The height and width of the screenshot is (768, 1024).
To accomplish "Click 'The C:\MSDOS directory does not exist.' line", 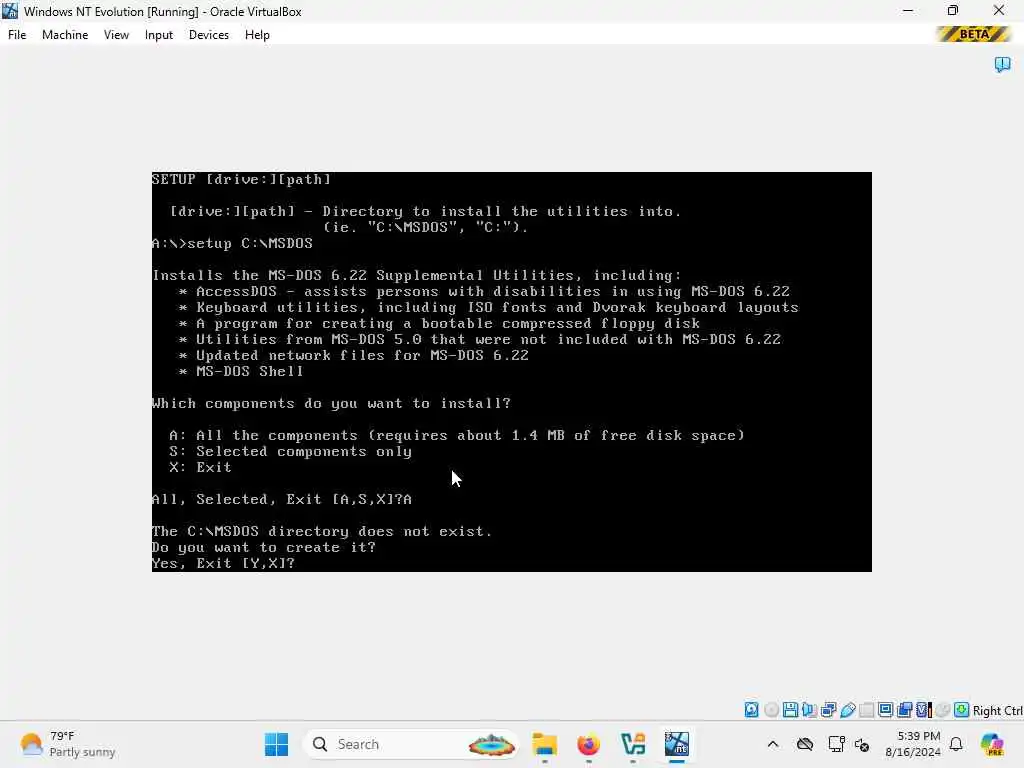I will (322, 531).
